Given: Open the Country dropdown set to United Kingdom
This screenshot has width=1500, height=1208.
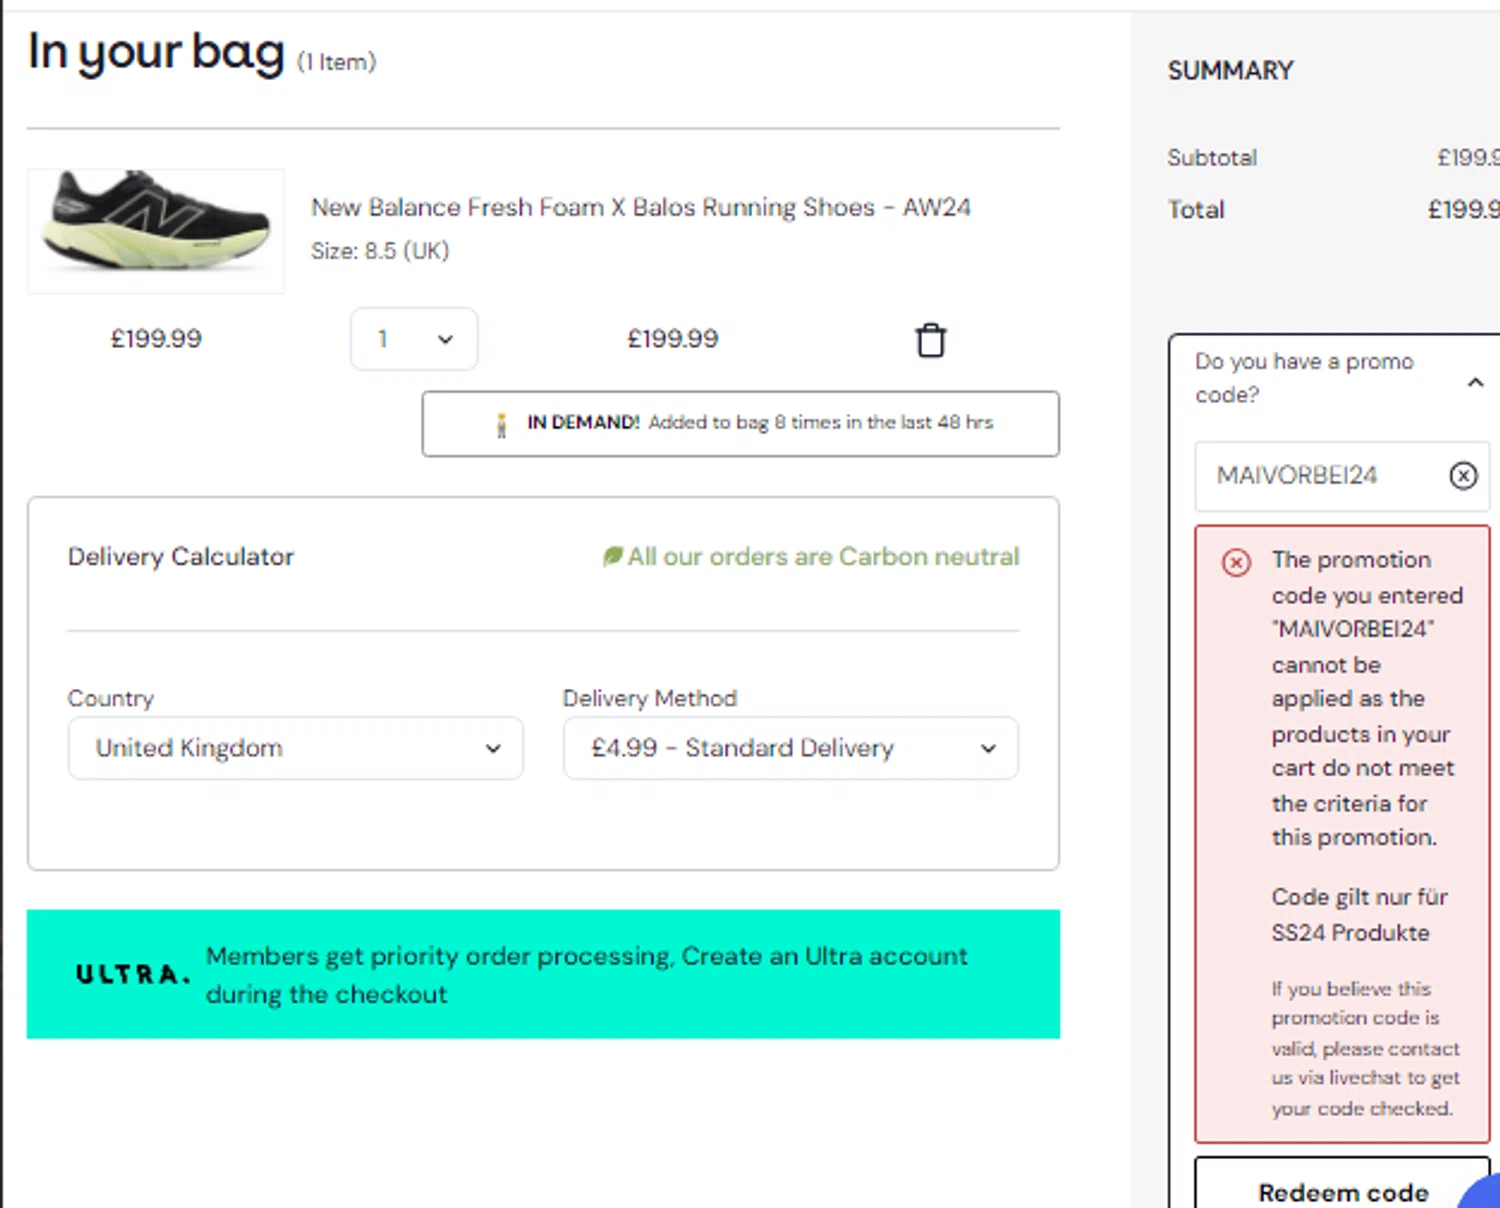Looking at the screenshot, I should pos(295,748).
